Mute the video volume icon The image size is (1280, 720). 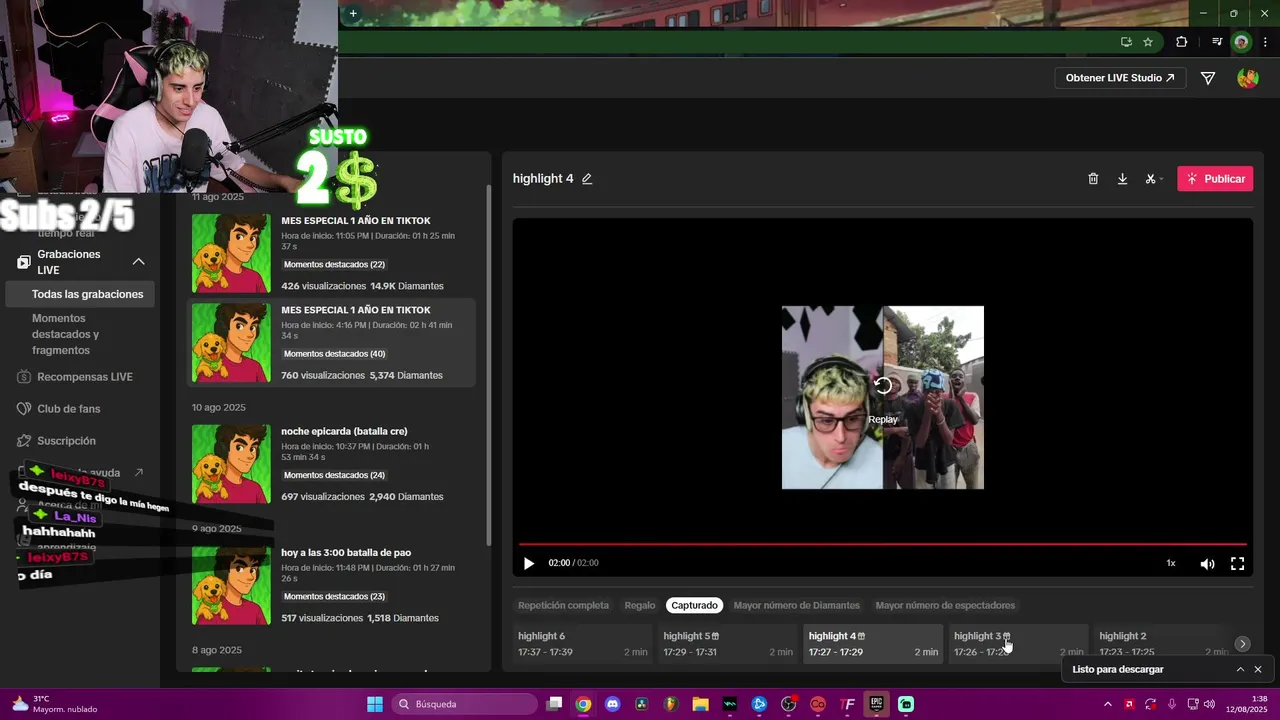pos(1207,564)
